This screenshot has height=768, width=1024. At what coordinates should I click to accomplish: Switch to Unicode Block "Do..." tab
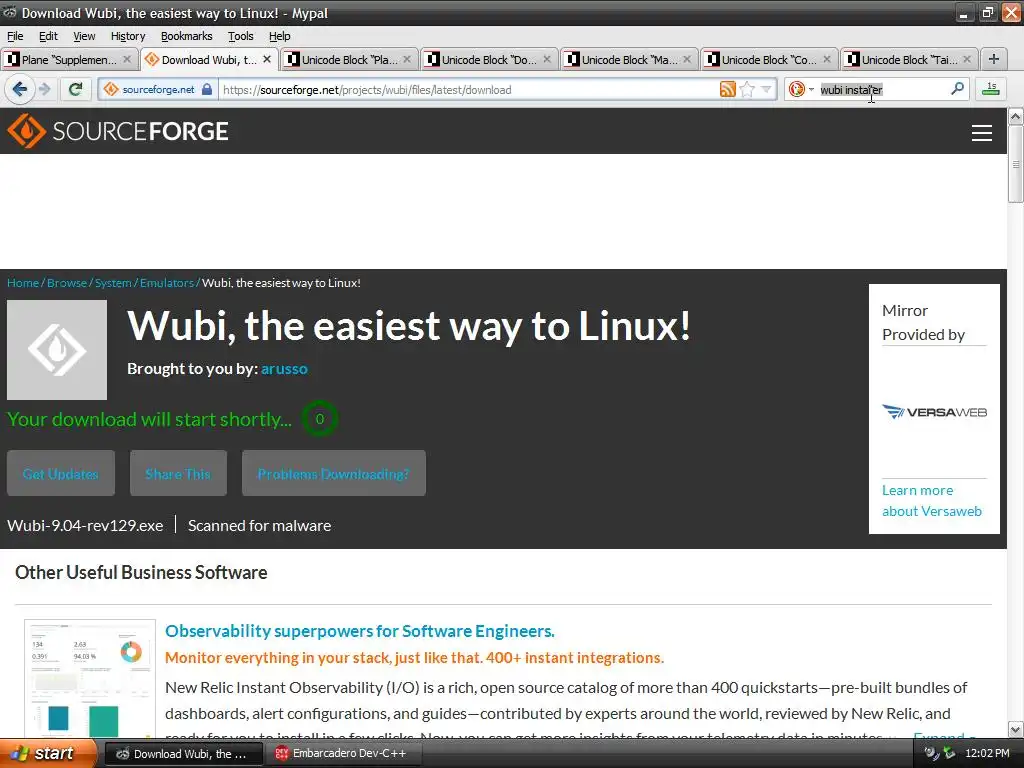(489, 59)
